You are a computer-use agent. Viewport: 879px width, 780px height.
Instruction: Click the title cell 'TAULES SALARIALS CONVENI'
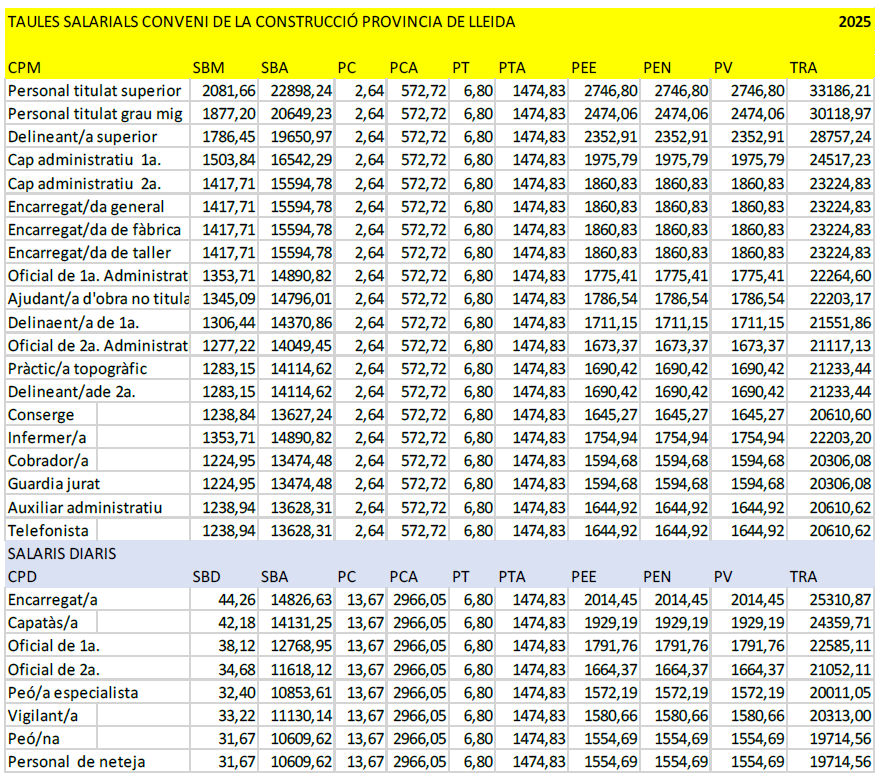point(262,21)
